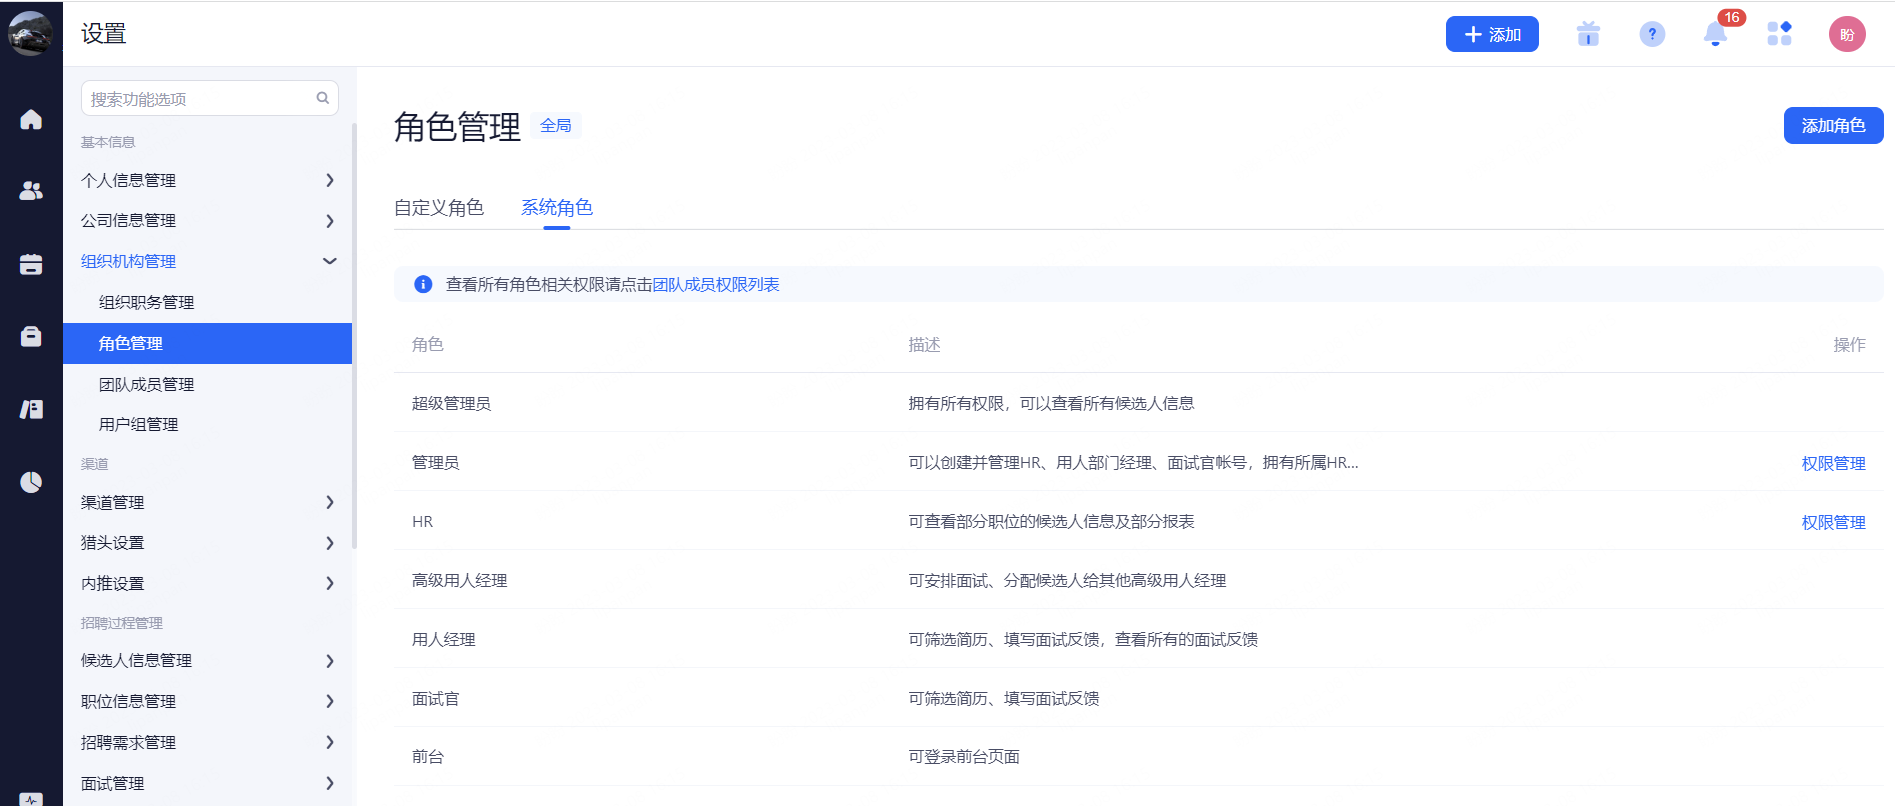Click the pie chart reports icon
The height and width of the screenshot is (806, 1895).
coord(31,482)
